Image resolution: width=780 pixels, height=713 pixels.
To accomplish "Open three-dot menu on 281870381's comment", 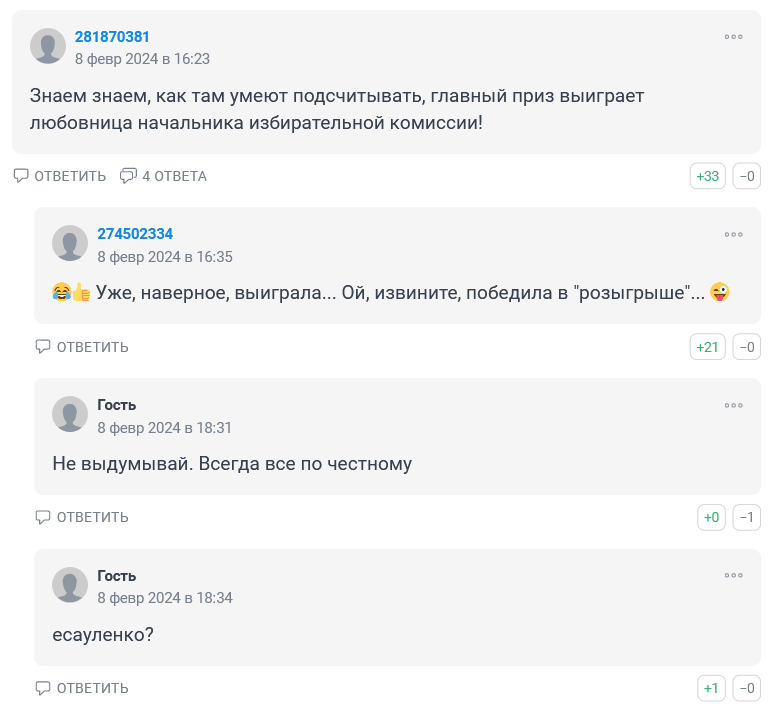I will 734,37.
